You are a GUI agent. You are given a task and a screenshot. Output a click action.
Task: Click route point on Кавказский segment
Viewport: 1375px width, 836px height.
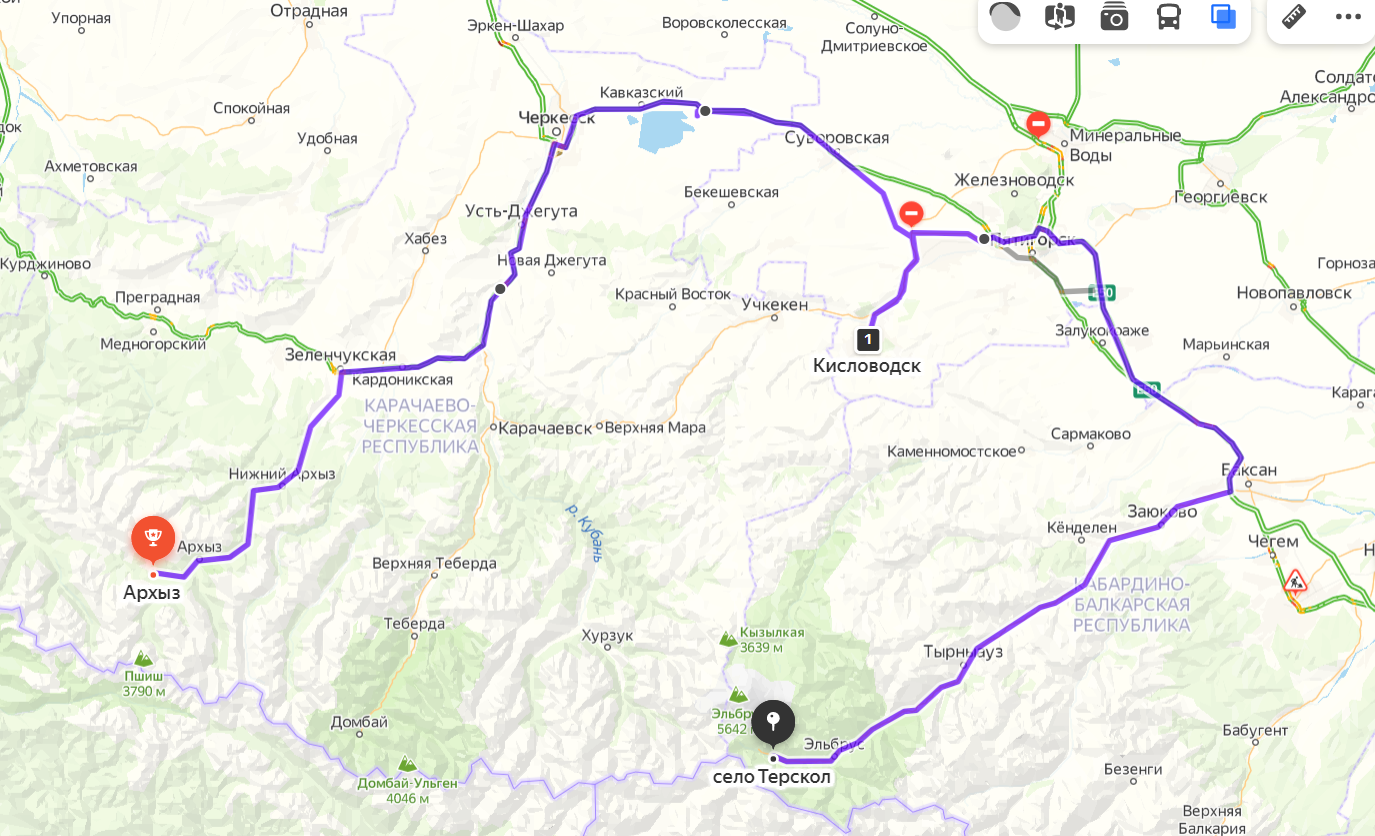(x=705, y=111)
